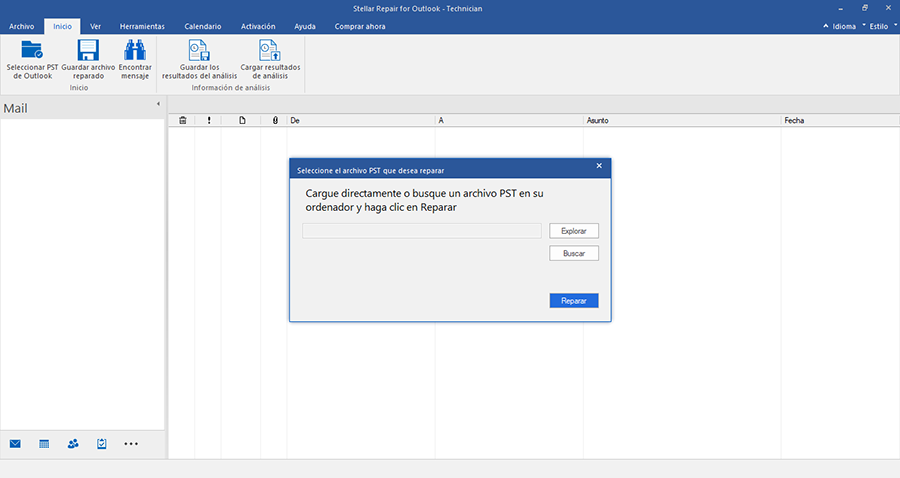Select the Inicio ribbon tab
The width and height of the screenshot is (900, 478).
point(63,26)
